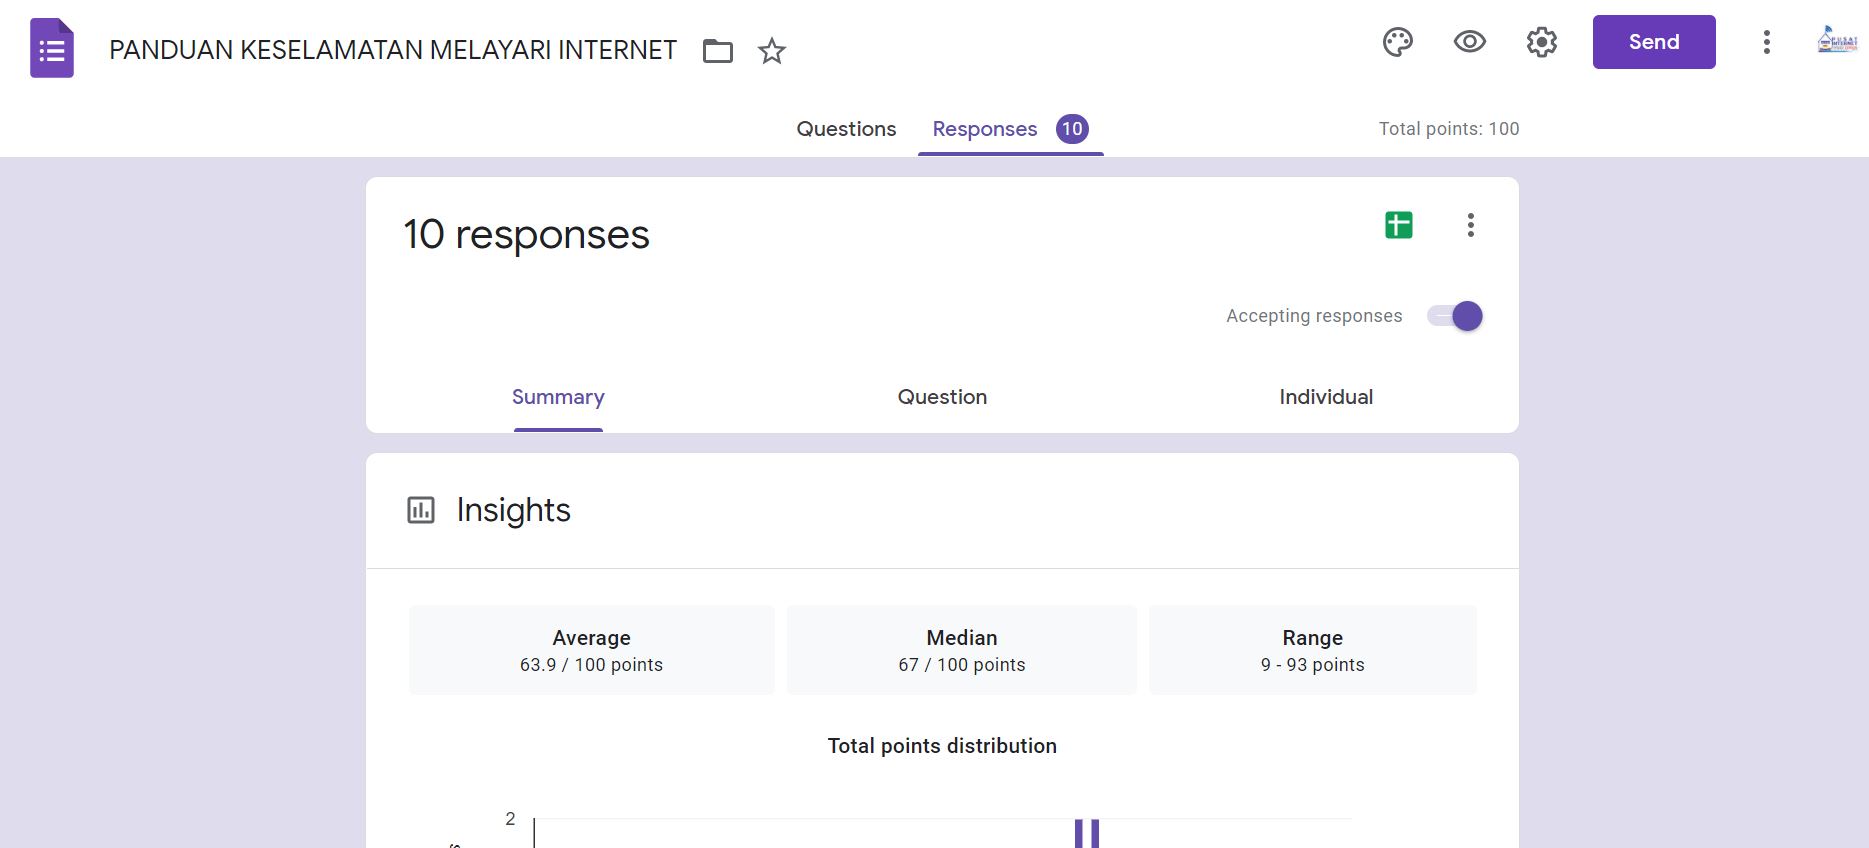Image resolution: width=1869 pixels, height=848 pixels.
Task: Create spreadsheet from responses
Action: 1398,225
